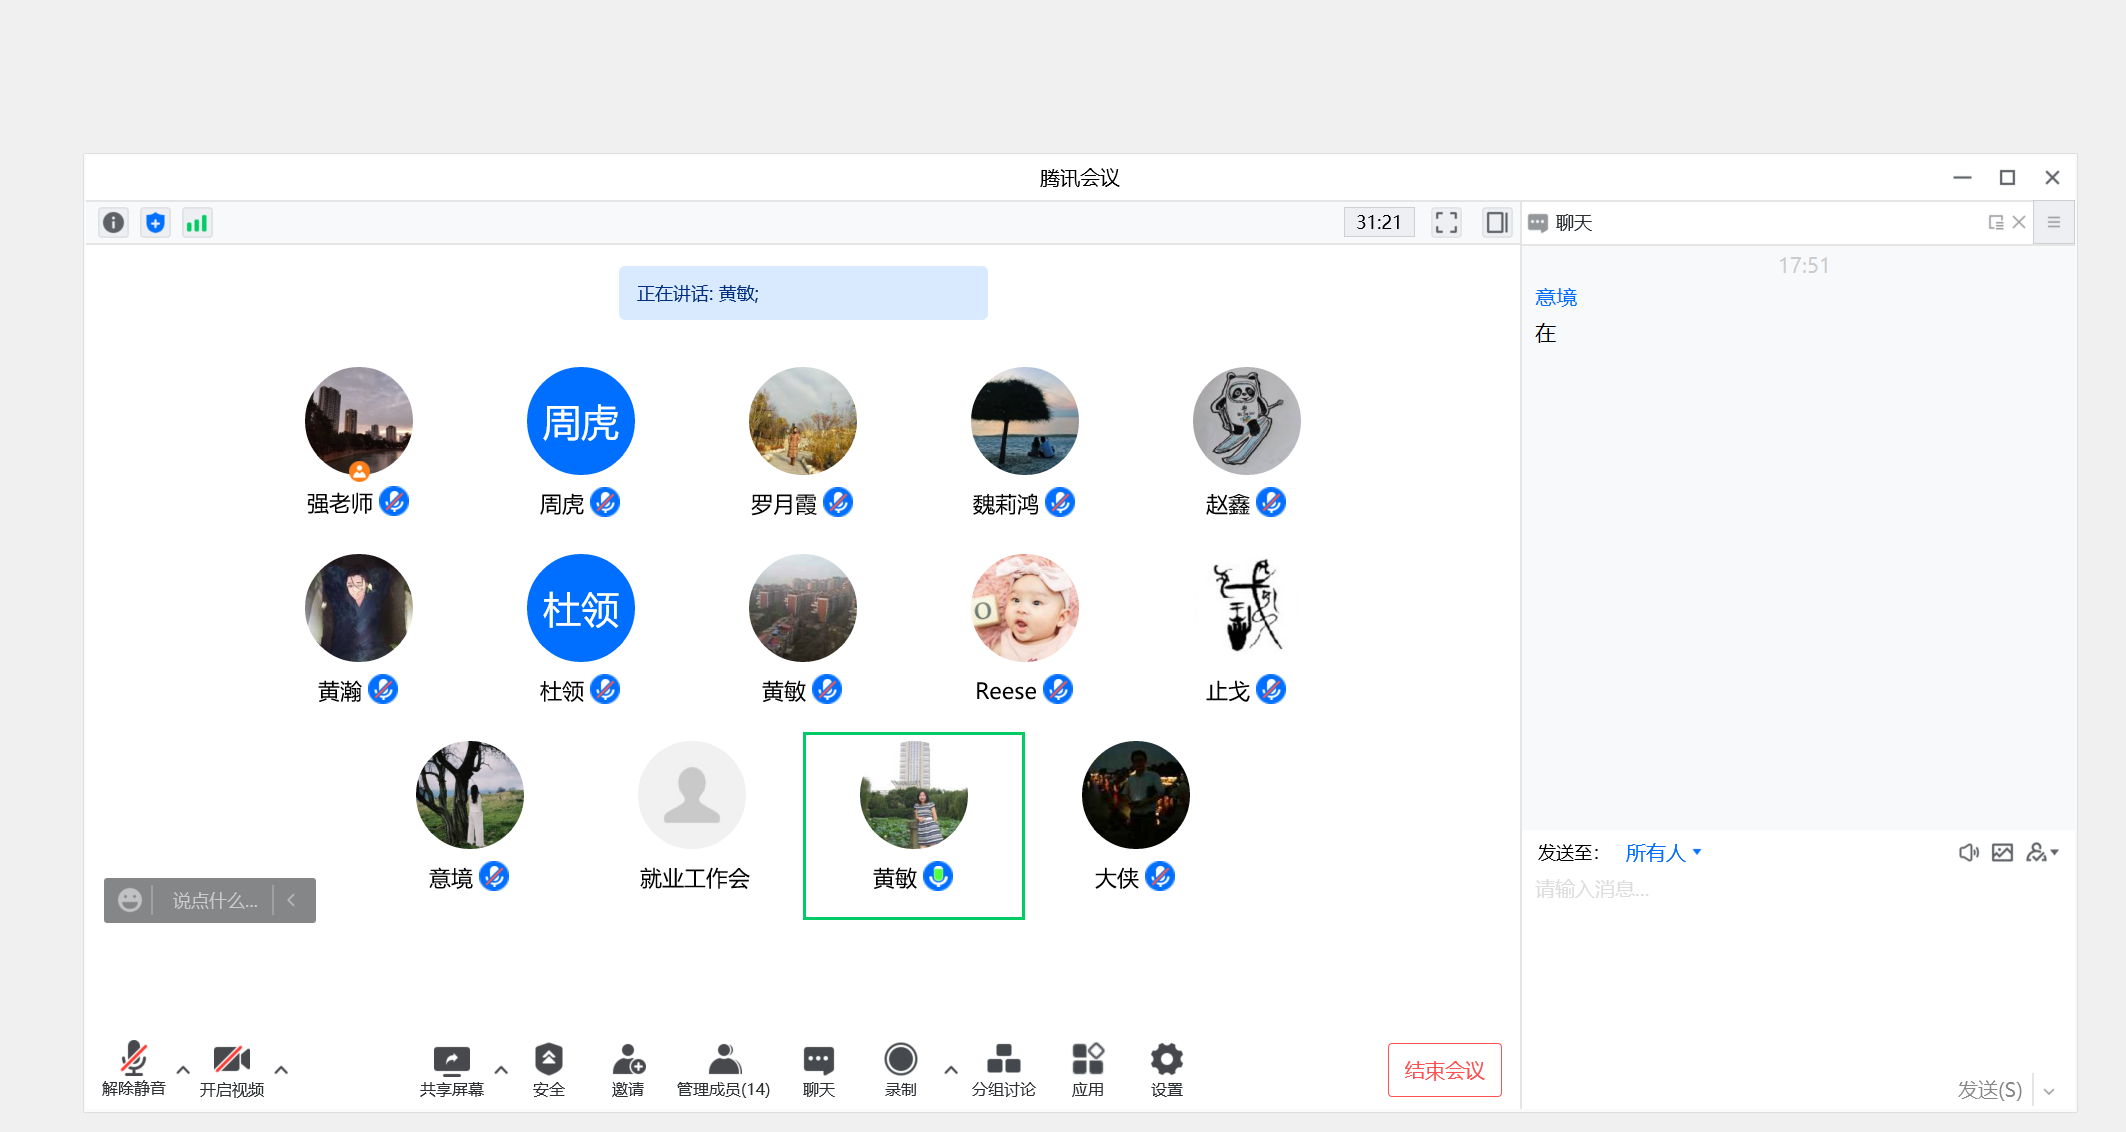
Task: Expand share screen options arrow
Action: point(501,1070)
